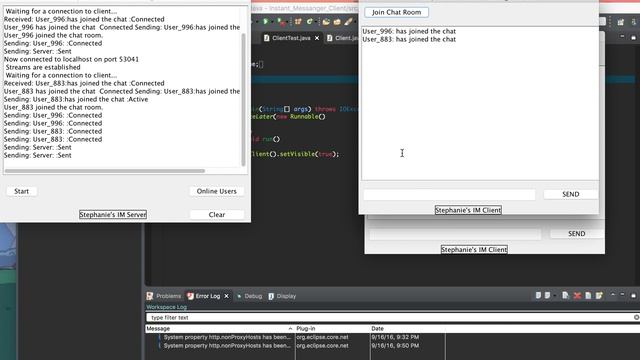The width and height of the screenshot is (640, 360).
Task: Click 'Stephanie's IM Client' label in back window
Action: [x=474, y=249]
